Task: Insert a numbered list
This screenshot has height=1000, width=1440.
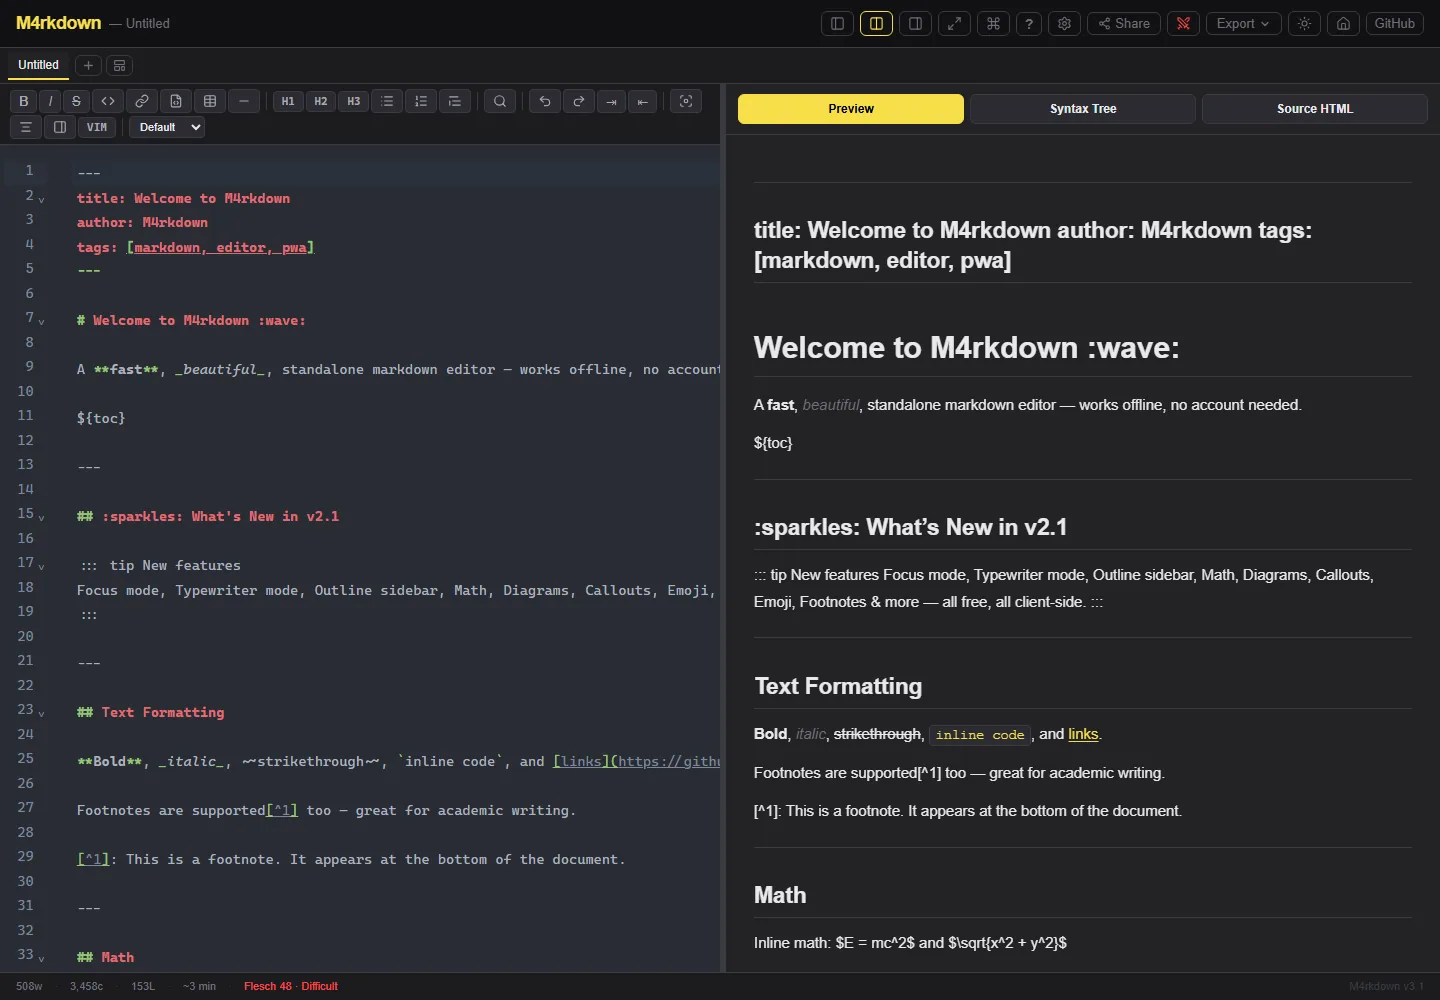Action: (x=421, y=101)
